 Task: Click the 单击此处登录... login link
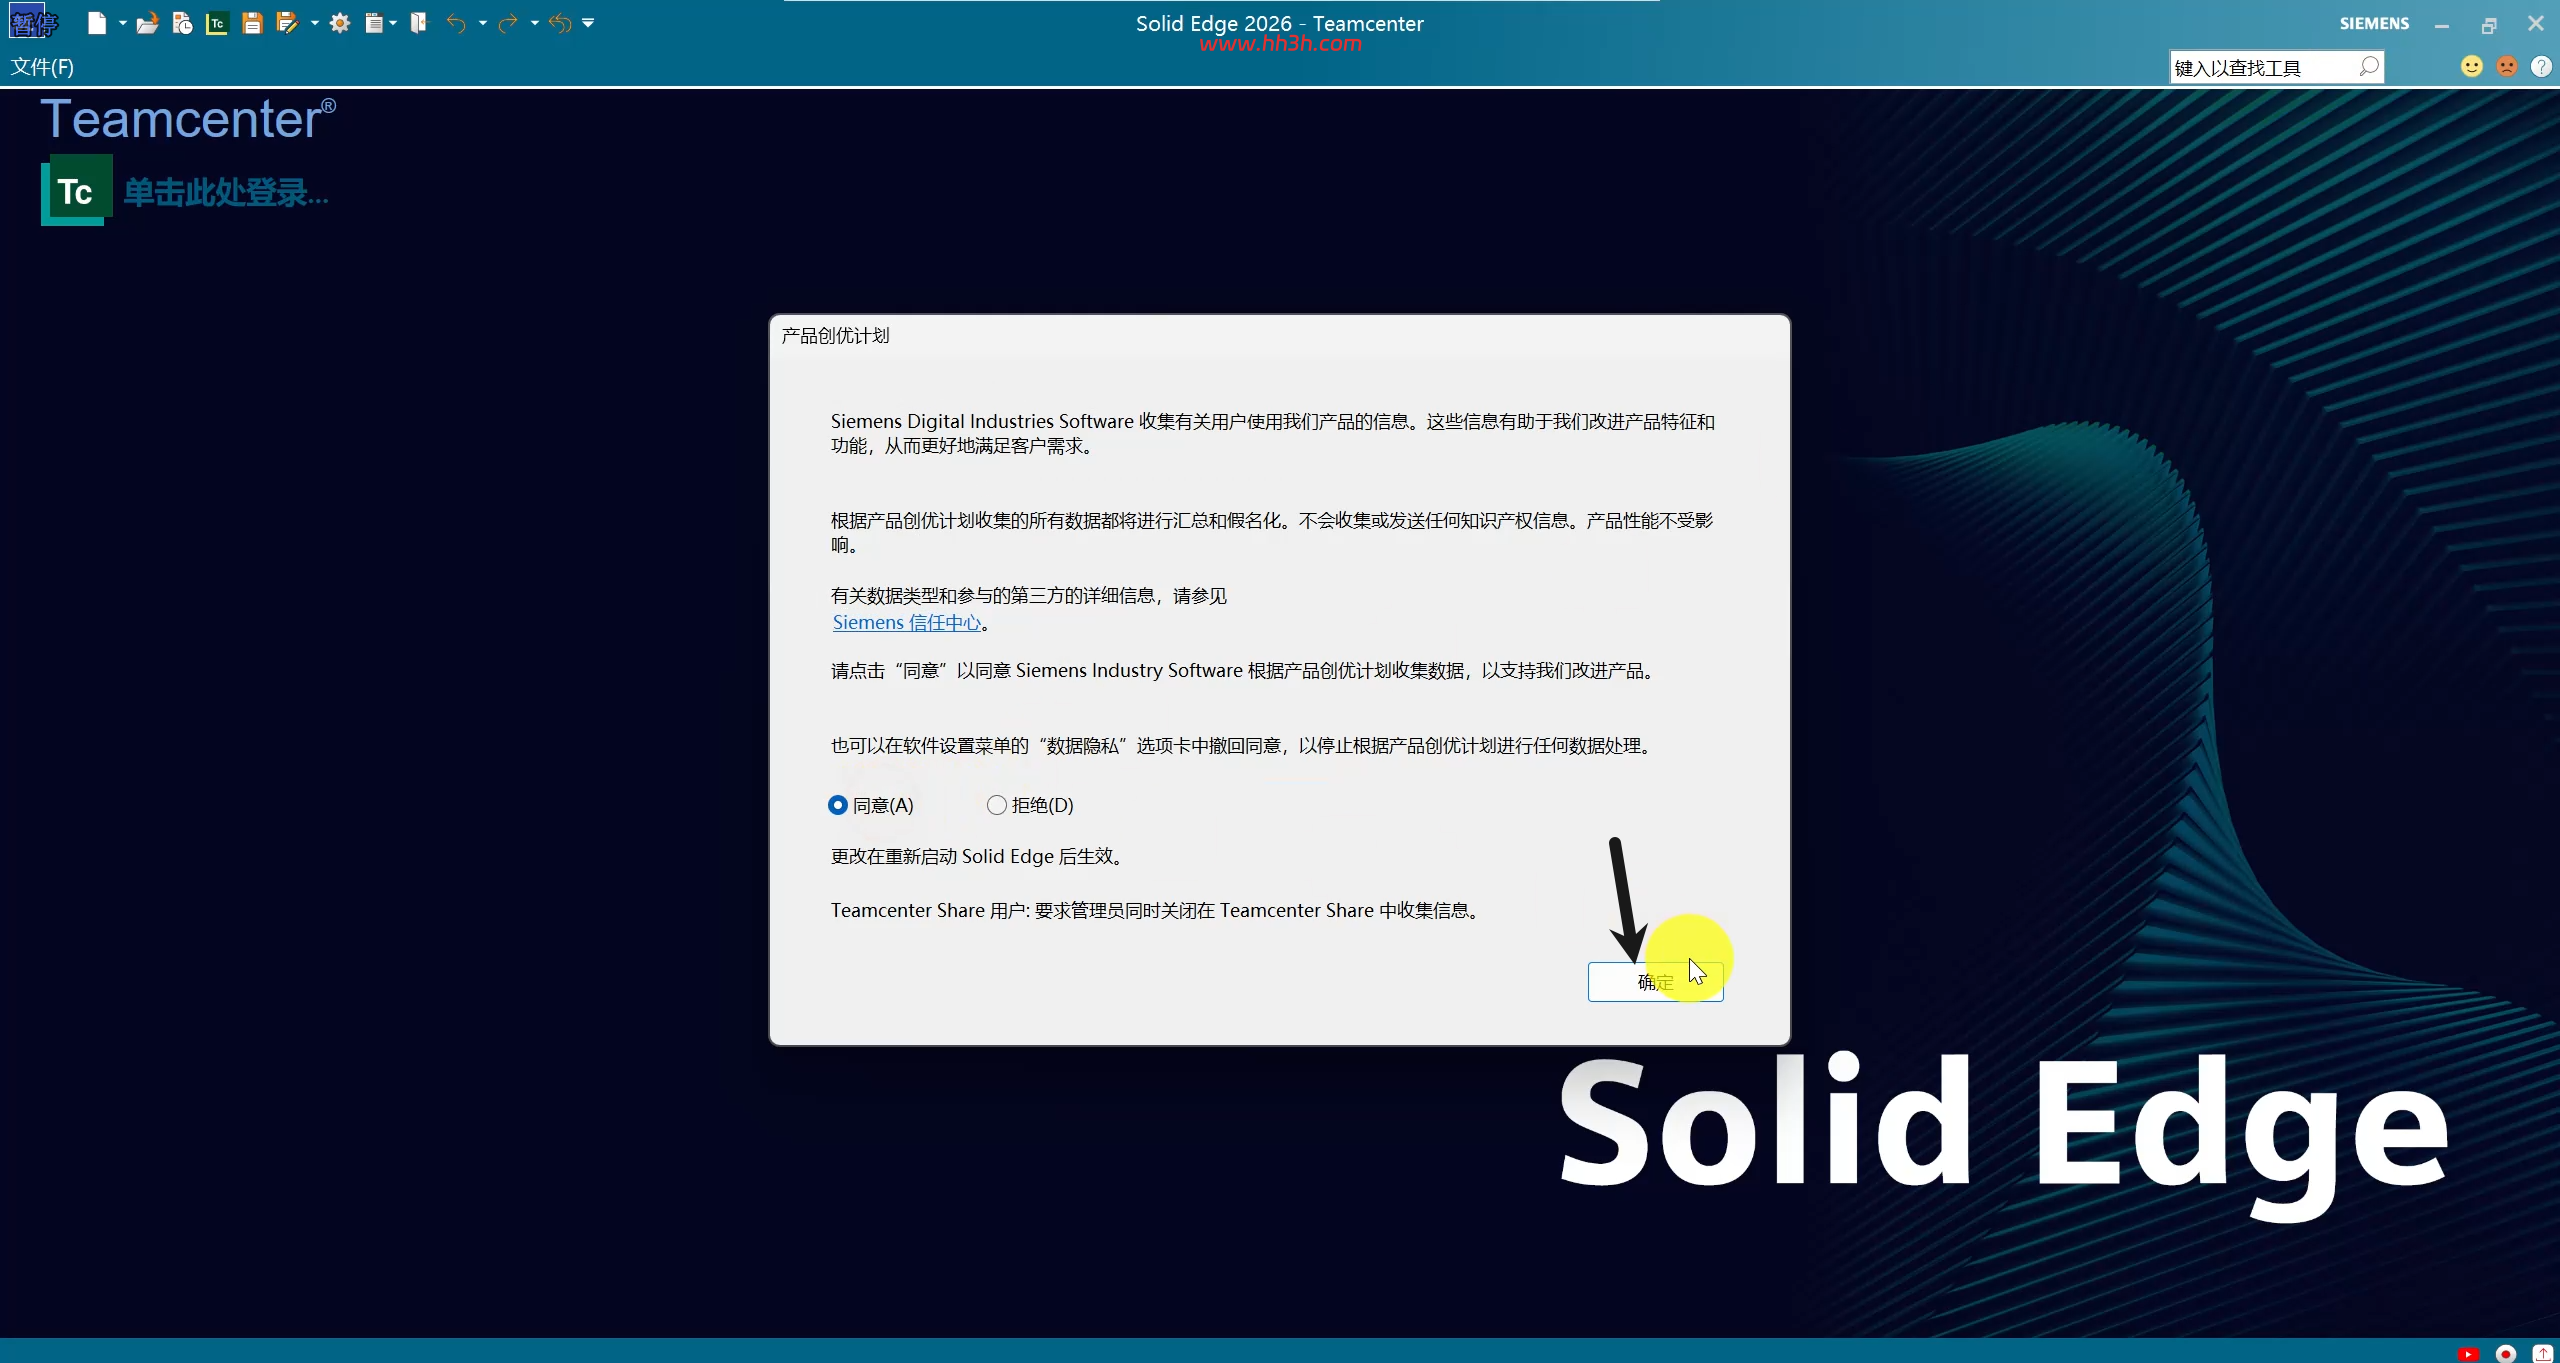coord(226,192)
